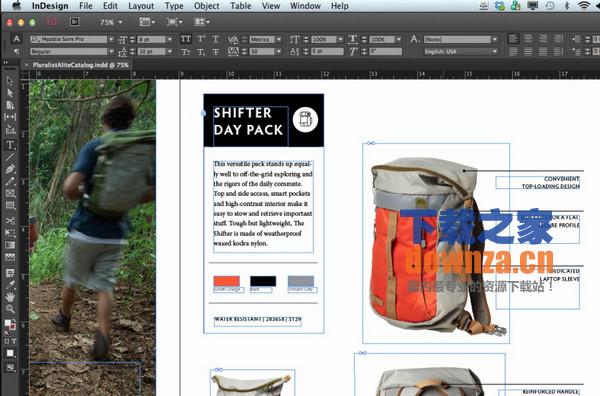600x396 pixels.
Task: Select the Pencil tool
Action: pos(10,181)
